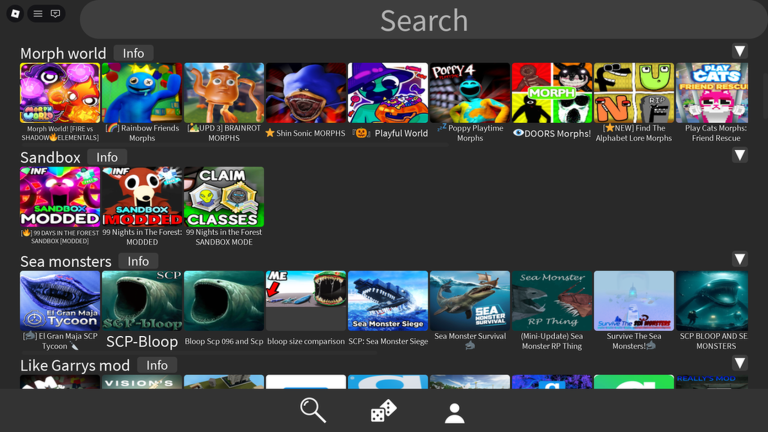Open 99 DAYS IN THE FOREST SANDBOX game
The height and width of the screenshot is (432, 768).
tap(60, 197)
